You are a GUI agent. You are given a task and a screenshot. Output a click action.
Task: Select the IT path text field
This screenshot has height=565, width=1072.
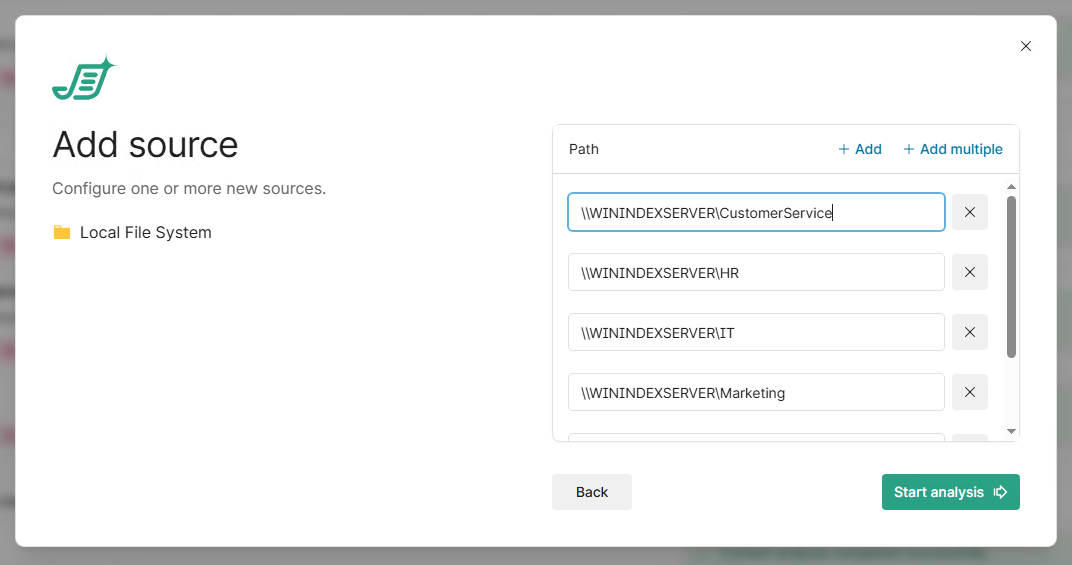[755, 332]
